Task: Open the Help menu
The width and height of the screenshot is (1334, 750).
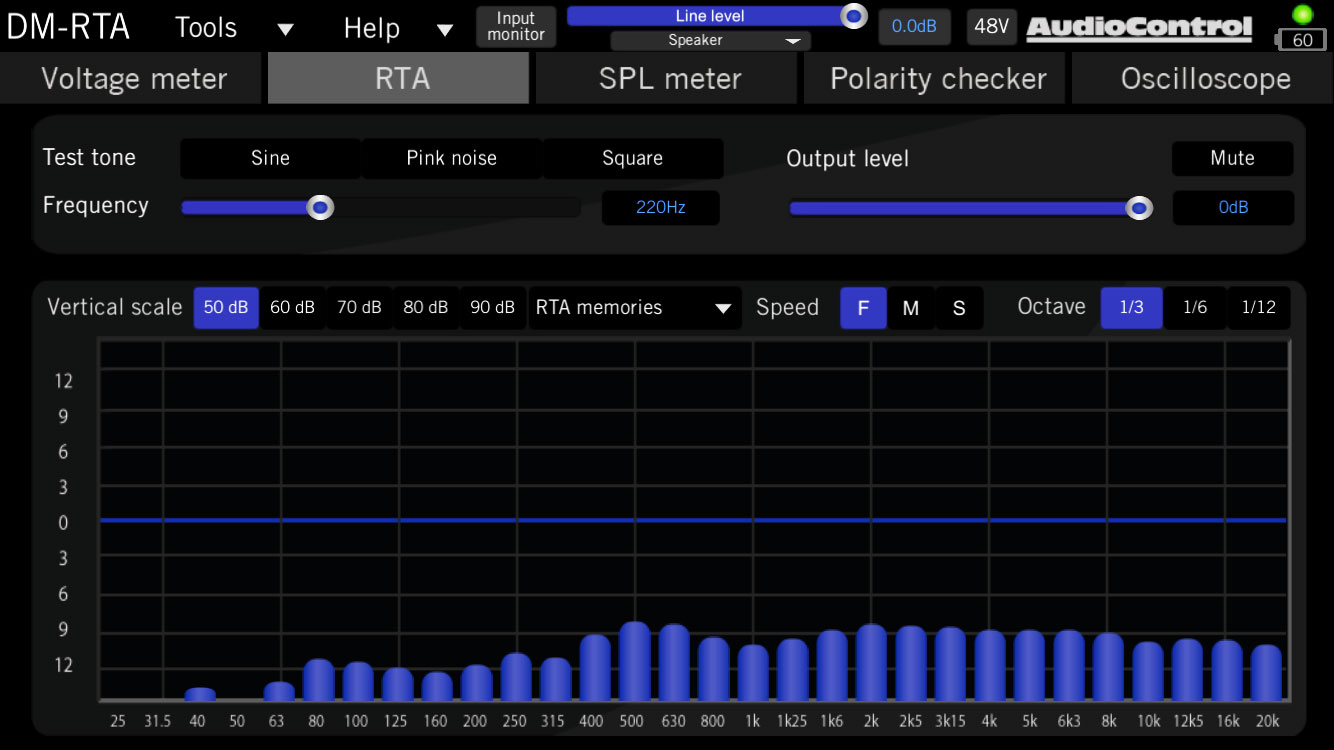Action: pos(372,28)
